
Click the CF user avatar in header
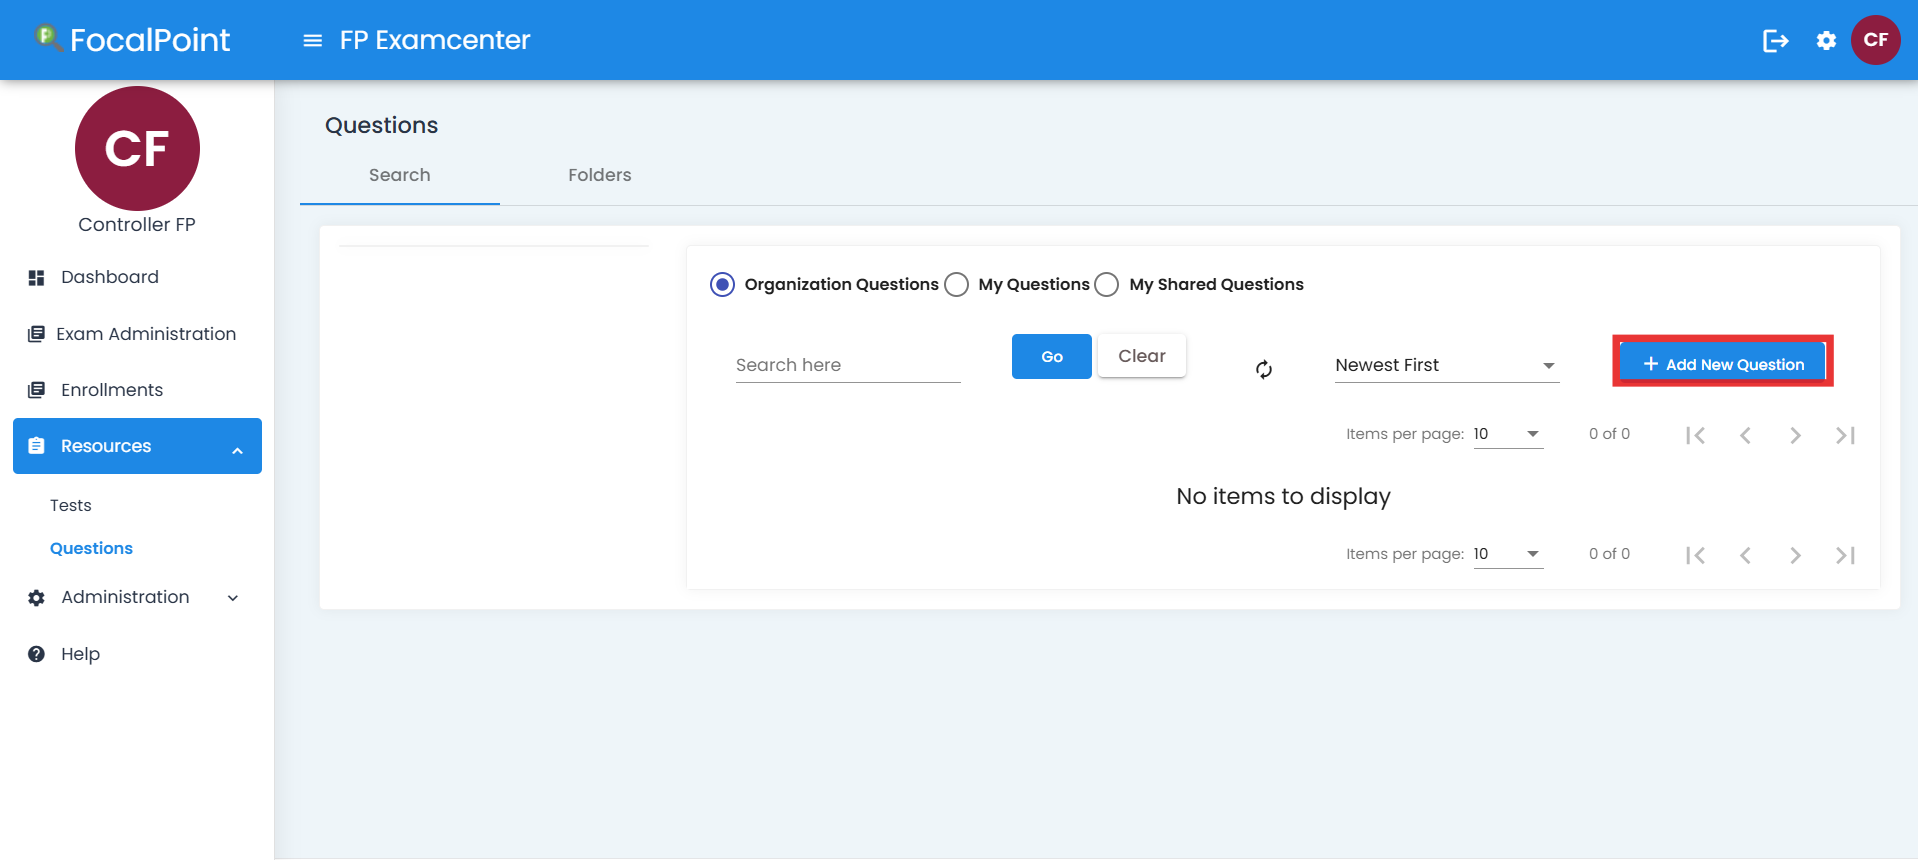point(1875,40)
